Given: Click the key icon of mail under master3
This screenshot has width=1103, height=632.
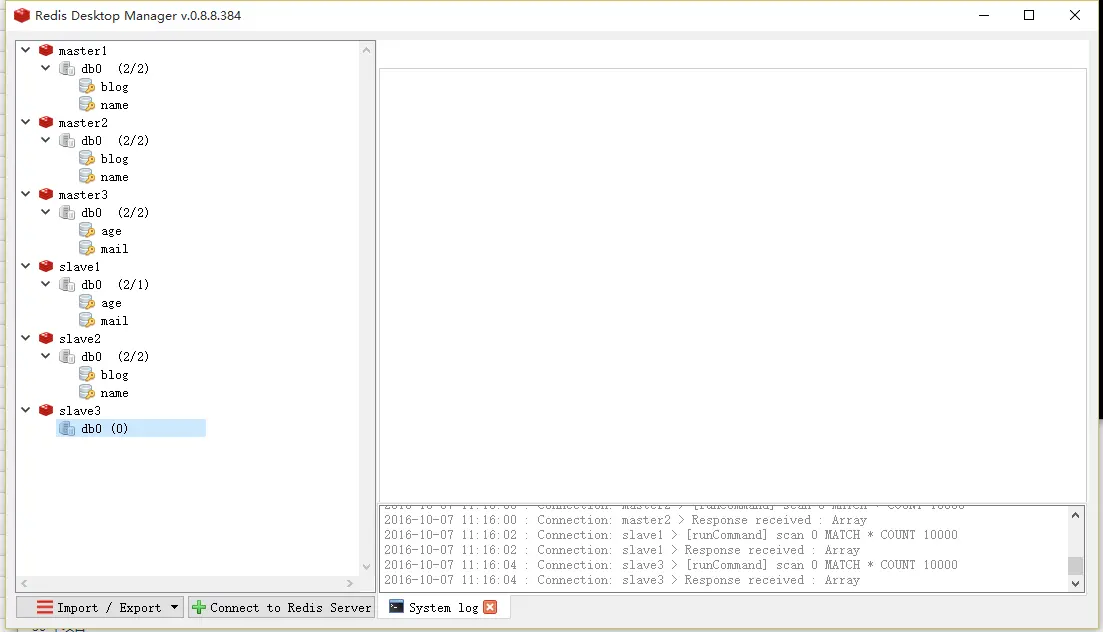Looking at the screenshot, I should 87,248.
